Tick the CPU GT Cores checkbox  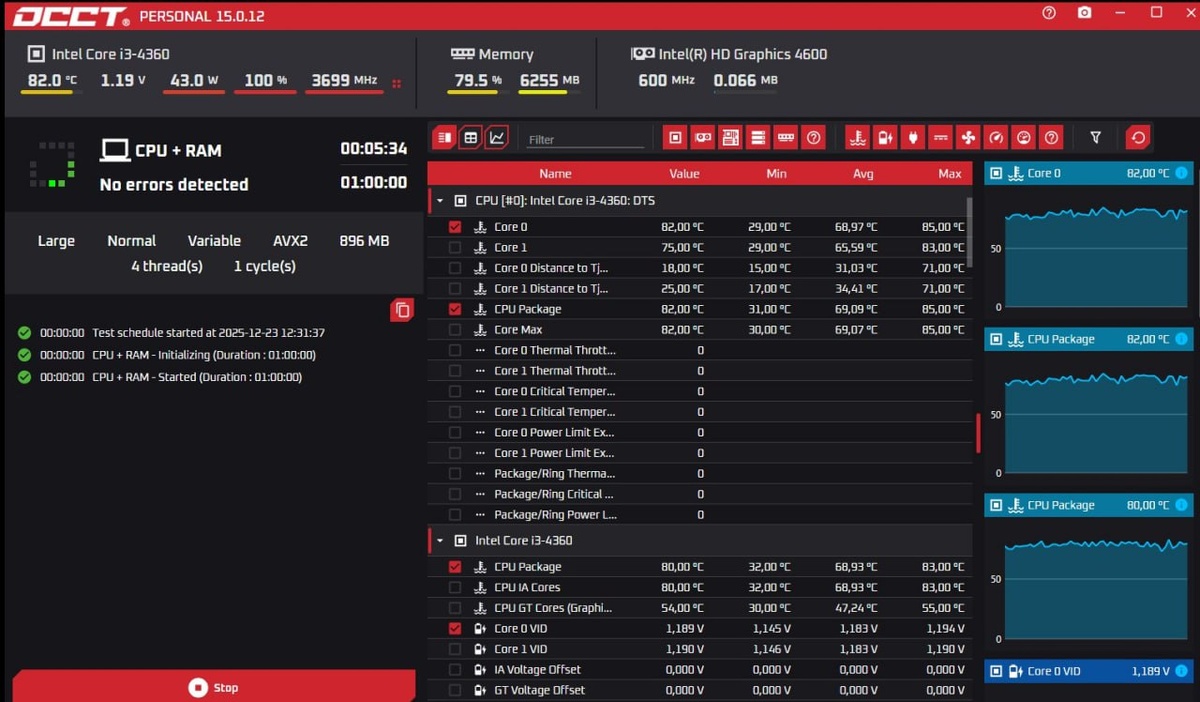(x=455, y=608)
